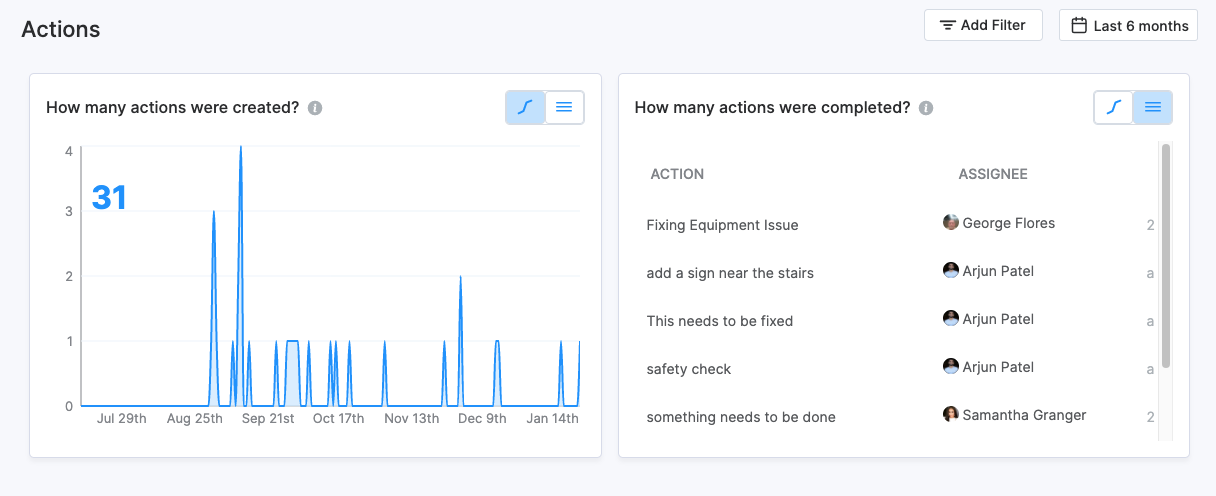The image size is (1216, 496).
Task: Open the This needs to be fixed action
Action: pos(720,321)
